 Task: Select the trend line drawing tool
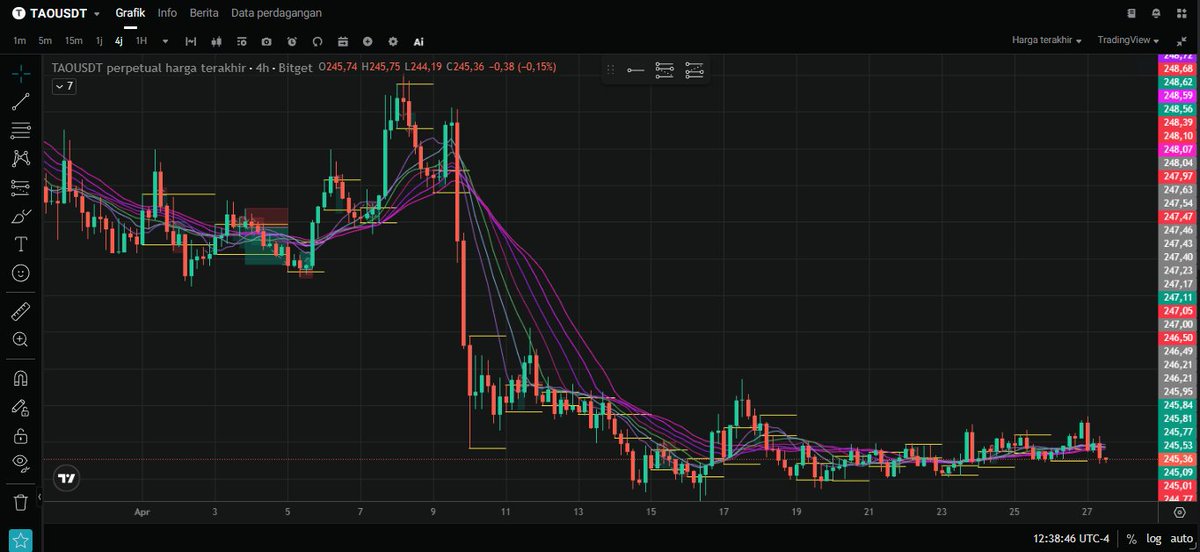(x=20, y=101)
